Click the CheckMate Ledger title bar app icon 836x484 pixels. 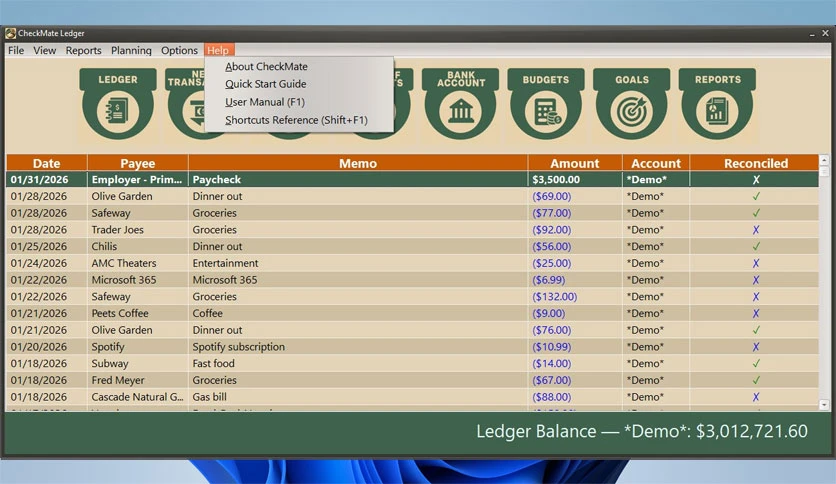(x=10, y=33)
